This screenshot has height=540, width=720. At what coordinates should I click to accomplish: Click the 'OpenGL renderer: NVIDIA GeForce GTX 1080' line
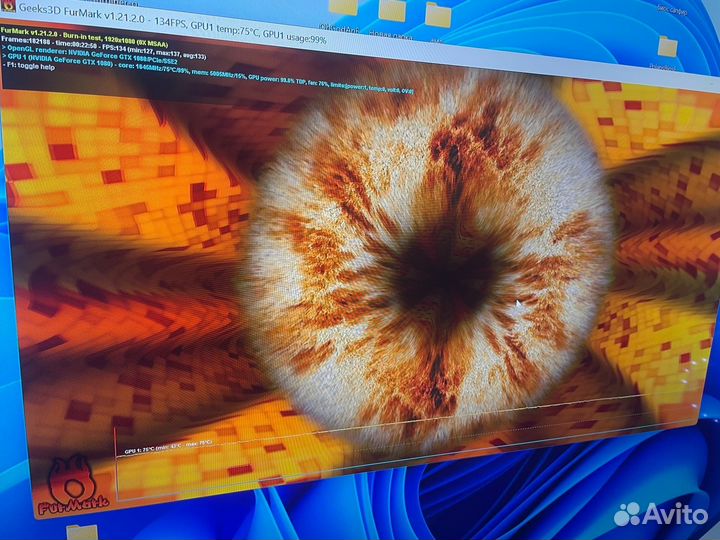click(90, 55)
